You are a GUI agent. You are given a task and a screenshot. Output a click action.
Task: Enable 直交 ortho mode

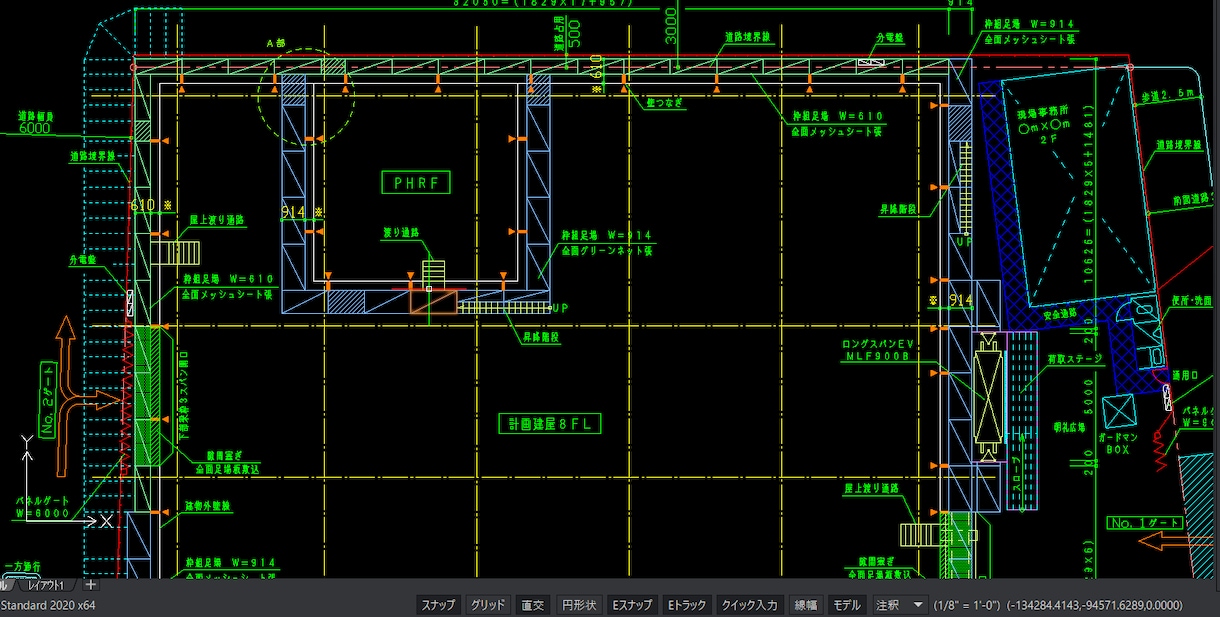point(532,605)
